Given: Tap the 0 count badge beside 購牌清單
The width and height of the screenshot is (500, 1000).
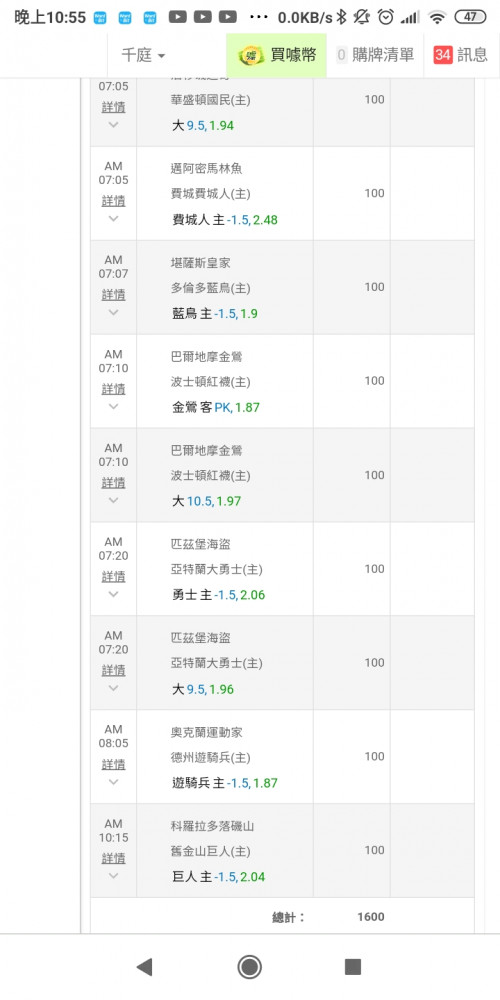Looking at the screenshot, I should pos(341,55).
